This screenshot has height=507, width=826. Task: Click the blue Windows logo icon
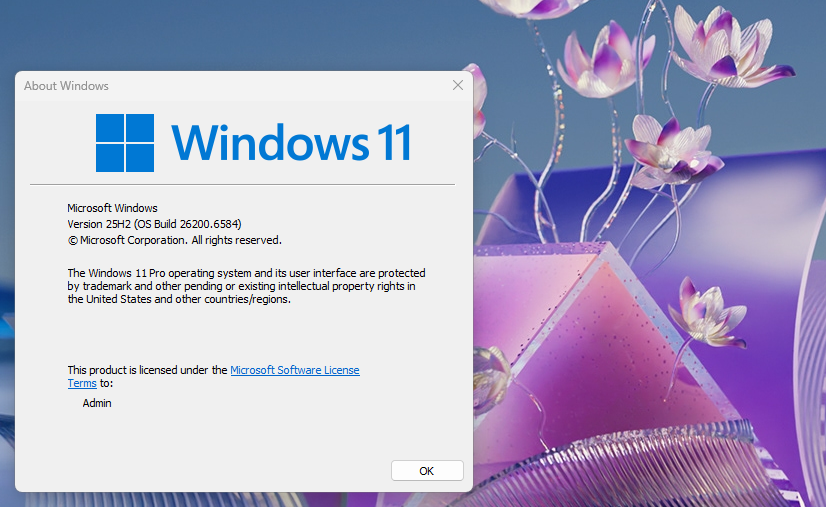click(x=125, y=143)
